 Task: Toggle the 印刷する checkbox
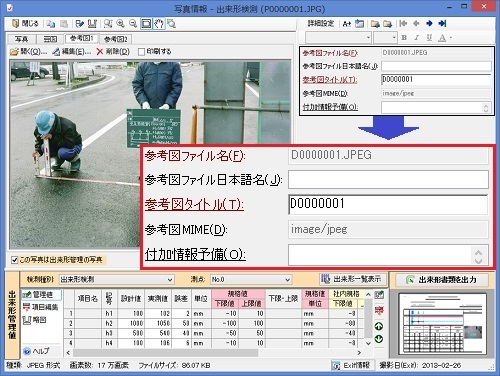(141, 52)
